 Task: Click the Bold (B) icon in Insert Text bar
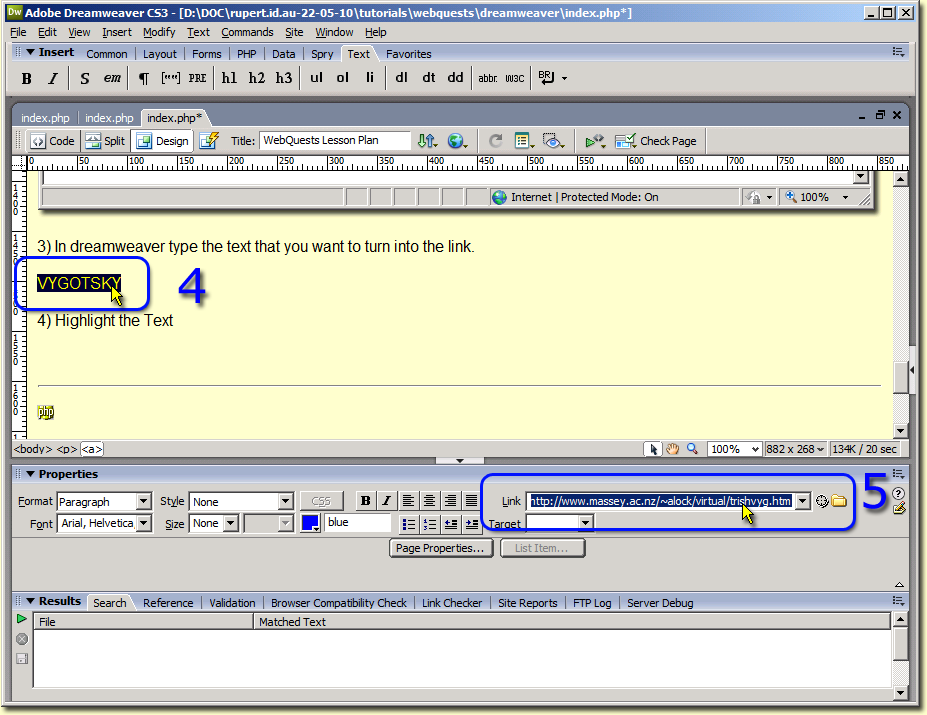(x=27, y=78)
